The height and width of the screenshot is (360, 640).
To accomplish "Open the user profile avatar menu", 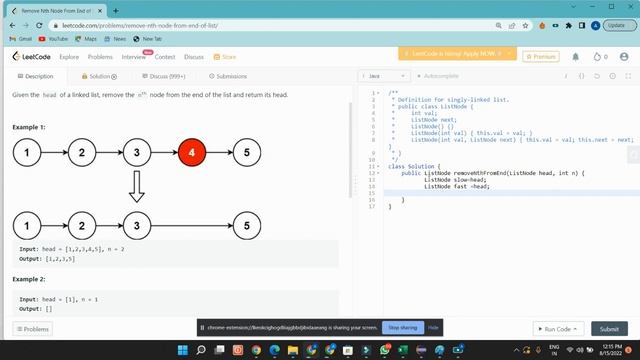I will (x=624, y=57).
